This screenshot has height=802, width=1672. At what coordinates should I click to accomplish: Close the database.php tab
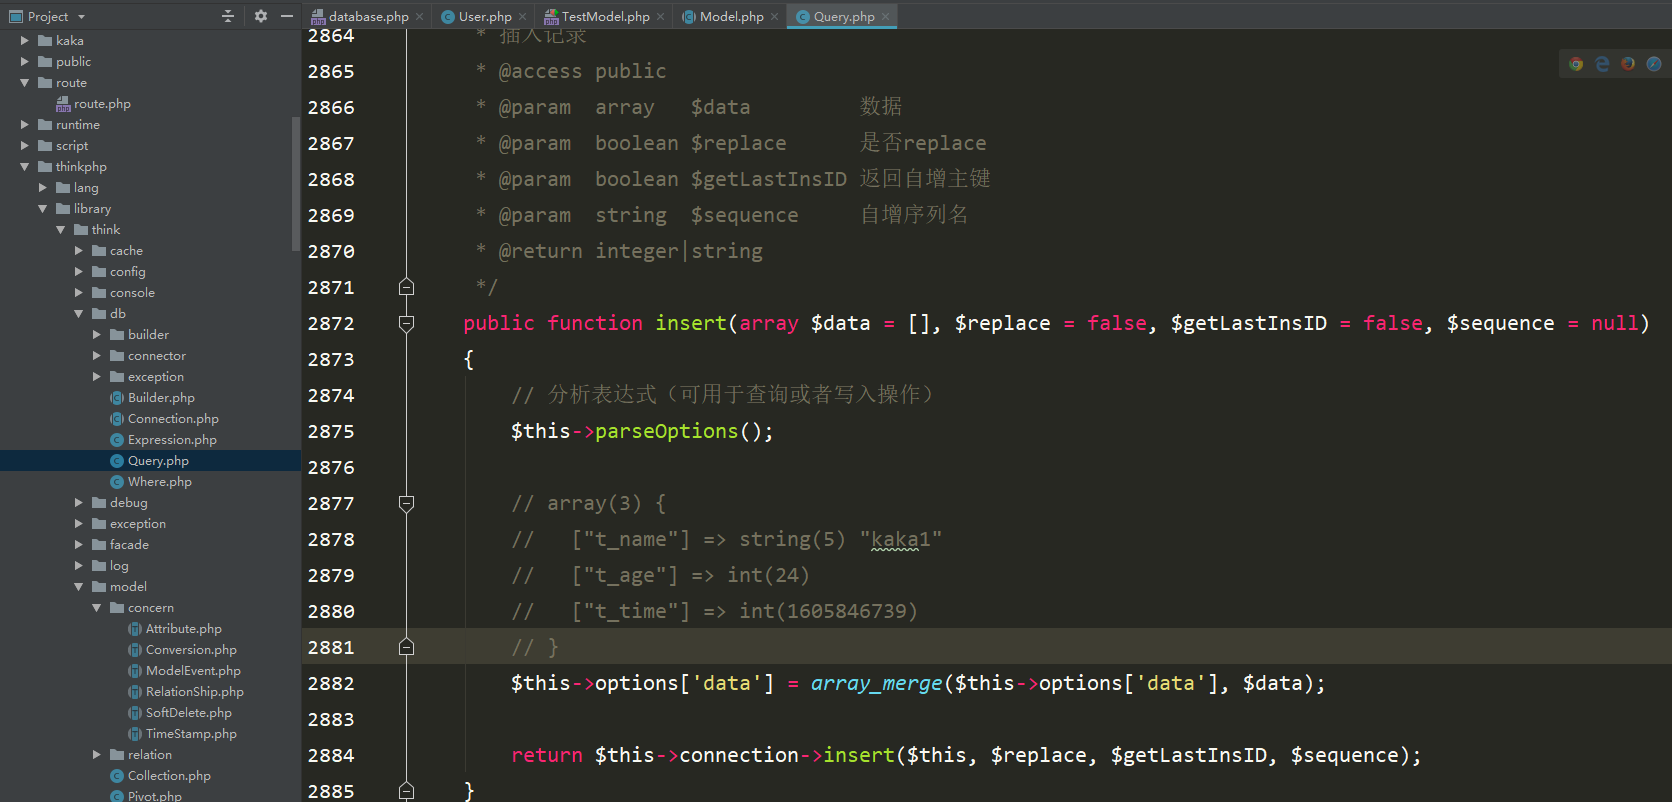420,17
